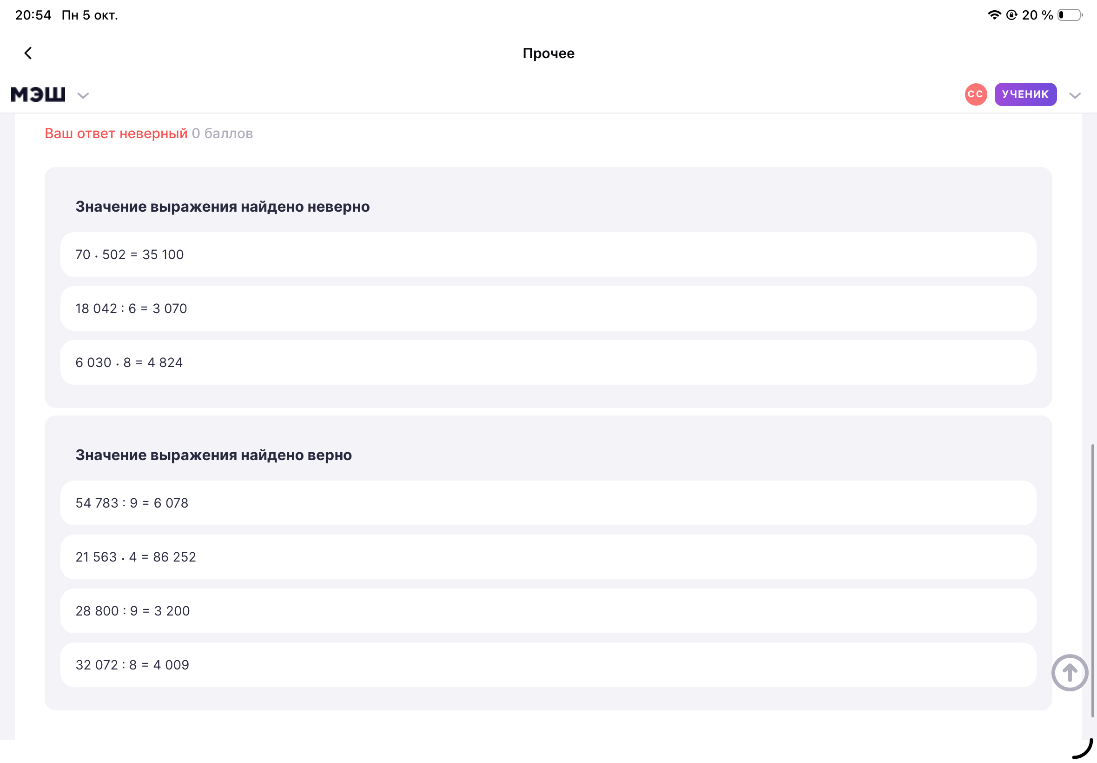
Task: Click the heading 'Значение выражения найдено неверно'
Action: (222, 207)
